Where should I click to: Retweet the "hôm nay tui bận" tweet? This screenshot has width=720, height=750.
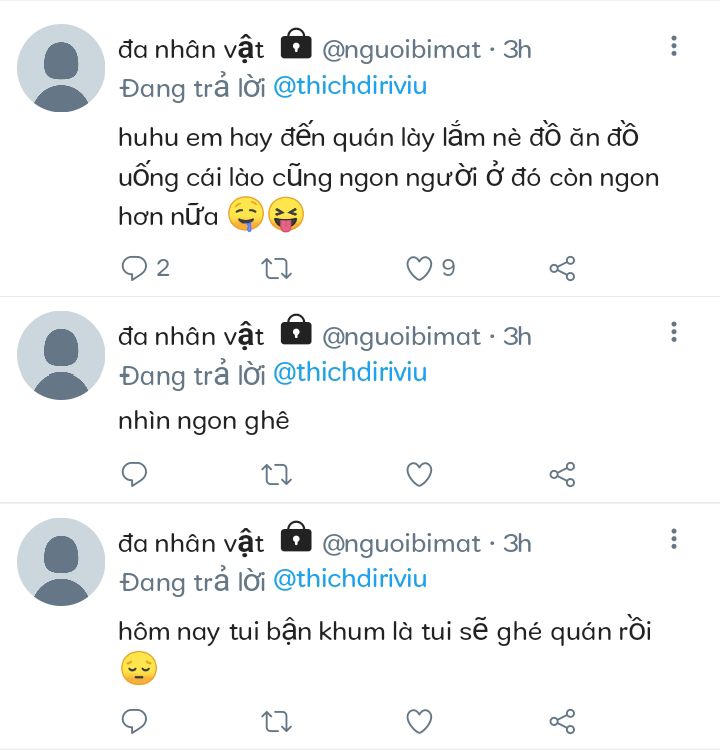(x=276, y=720)
